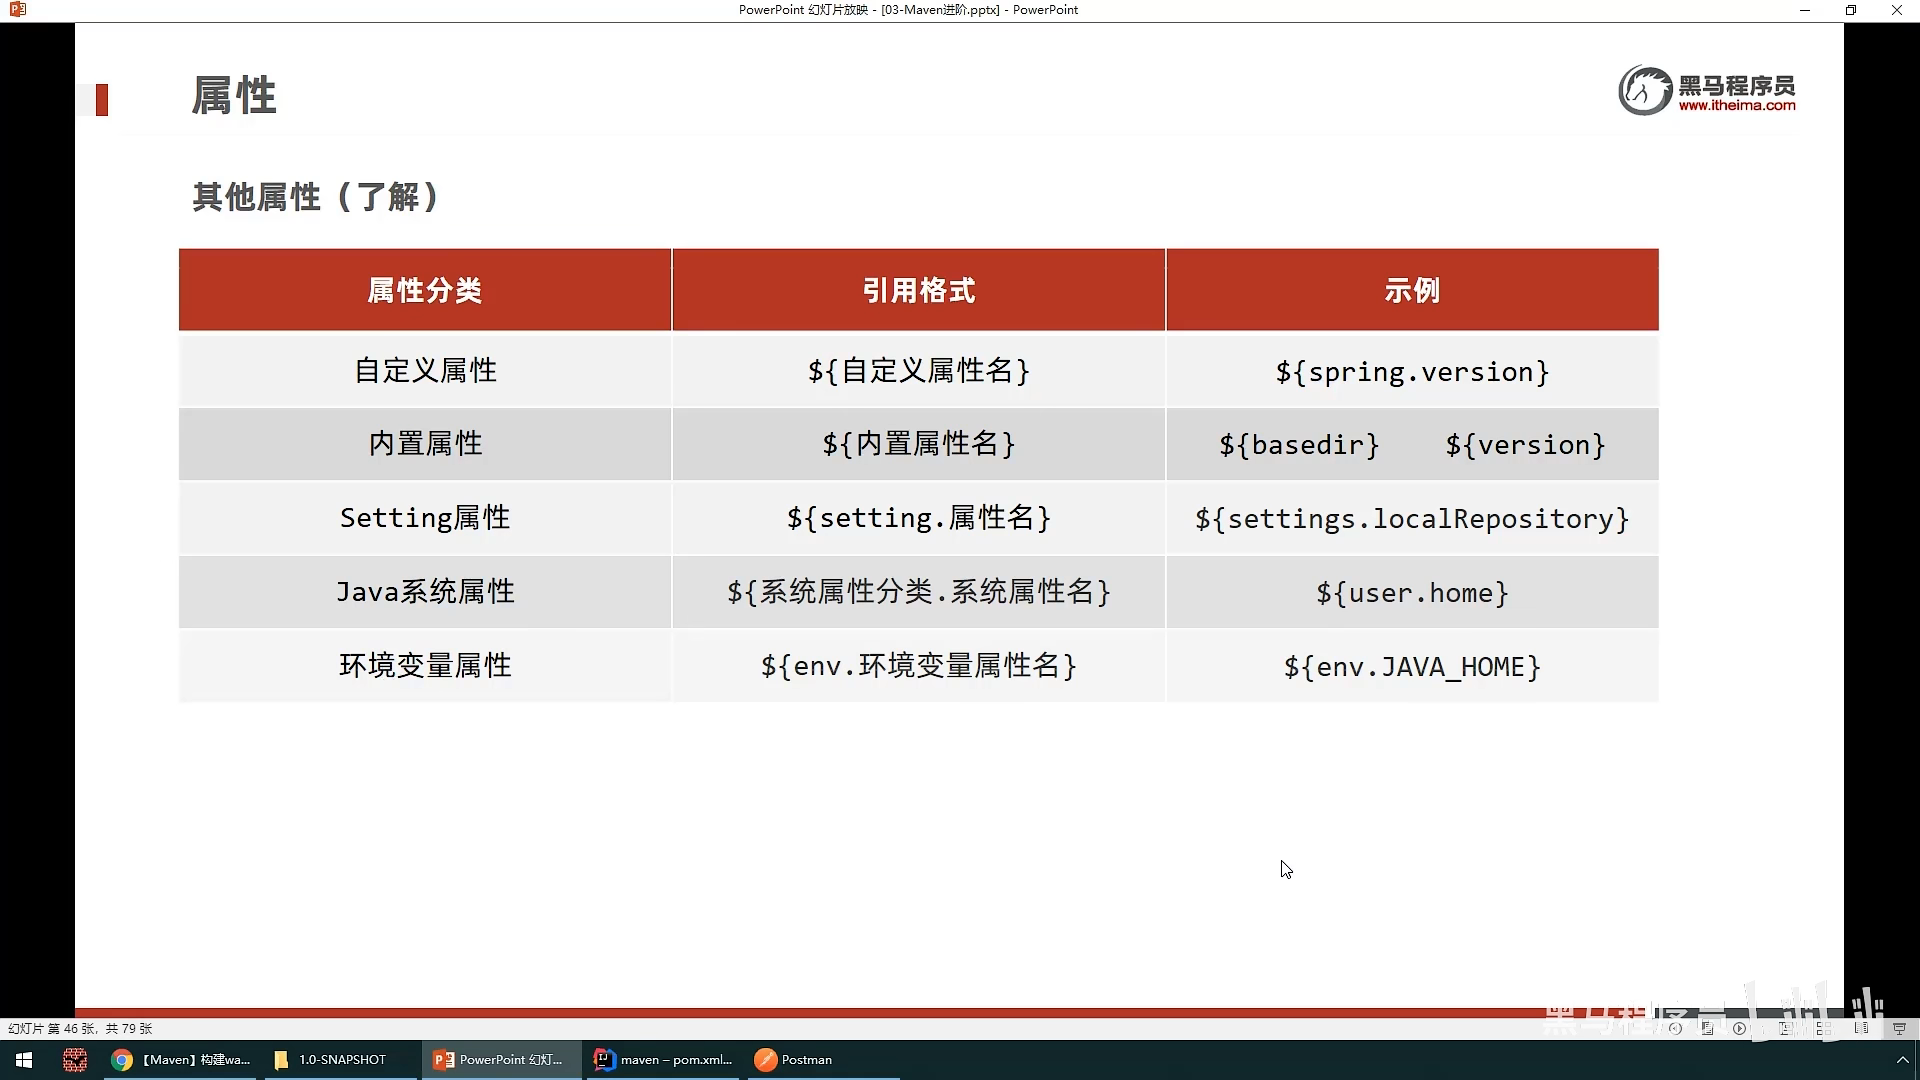The image size is (1920, 1080).
Task: Restore down the PowerPoint window
Action: point(1850,10)
